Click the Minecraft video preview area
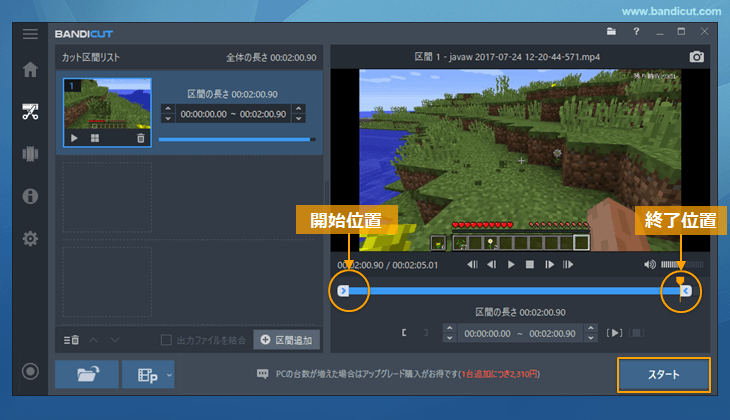Screen dimensions: 730x420 (x=520, y=160)
